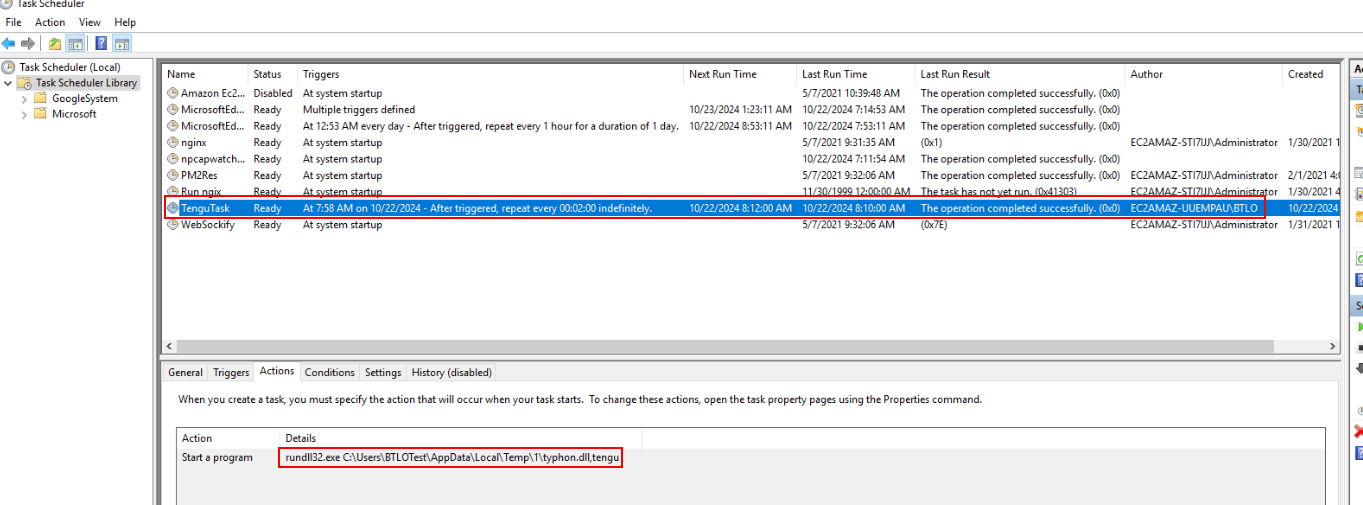Screen dimensions: 1363x505
Task: Sort by Next Run Time column header
Action: pyautogui.click(x=740, y=74)
